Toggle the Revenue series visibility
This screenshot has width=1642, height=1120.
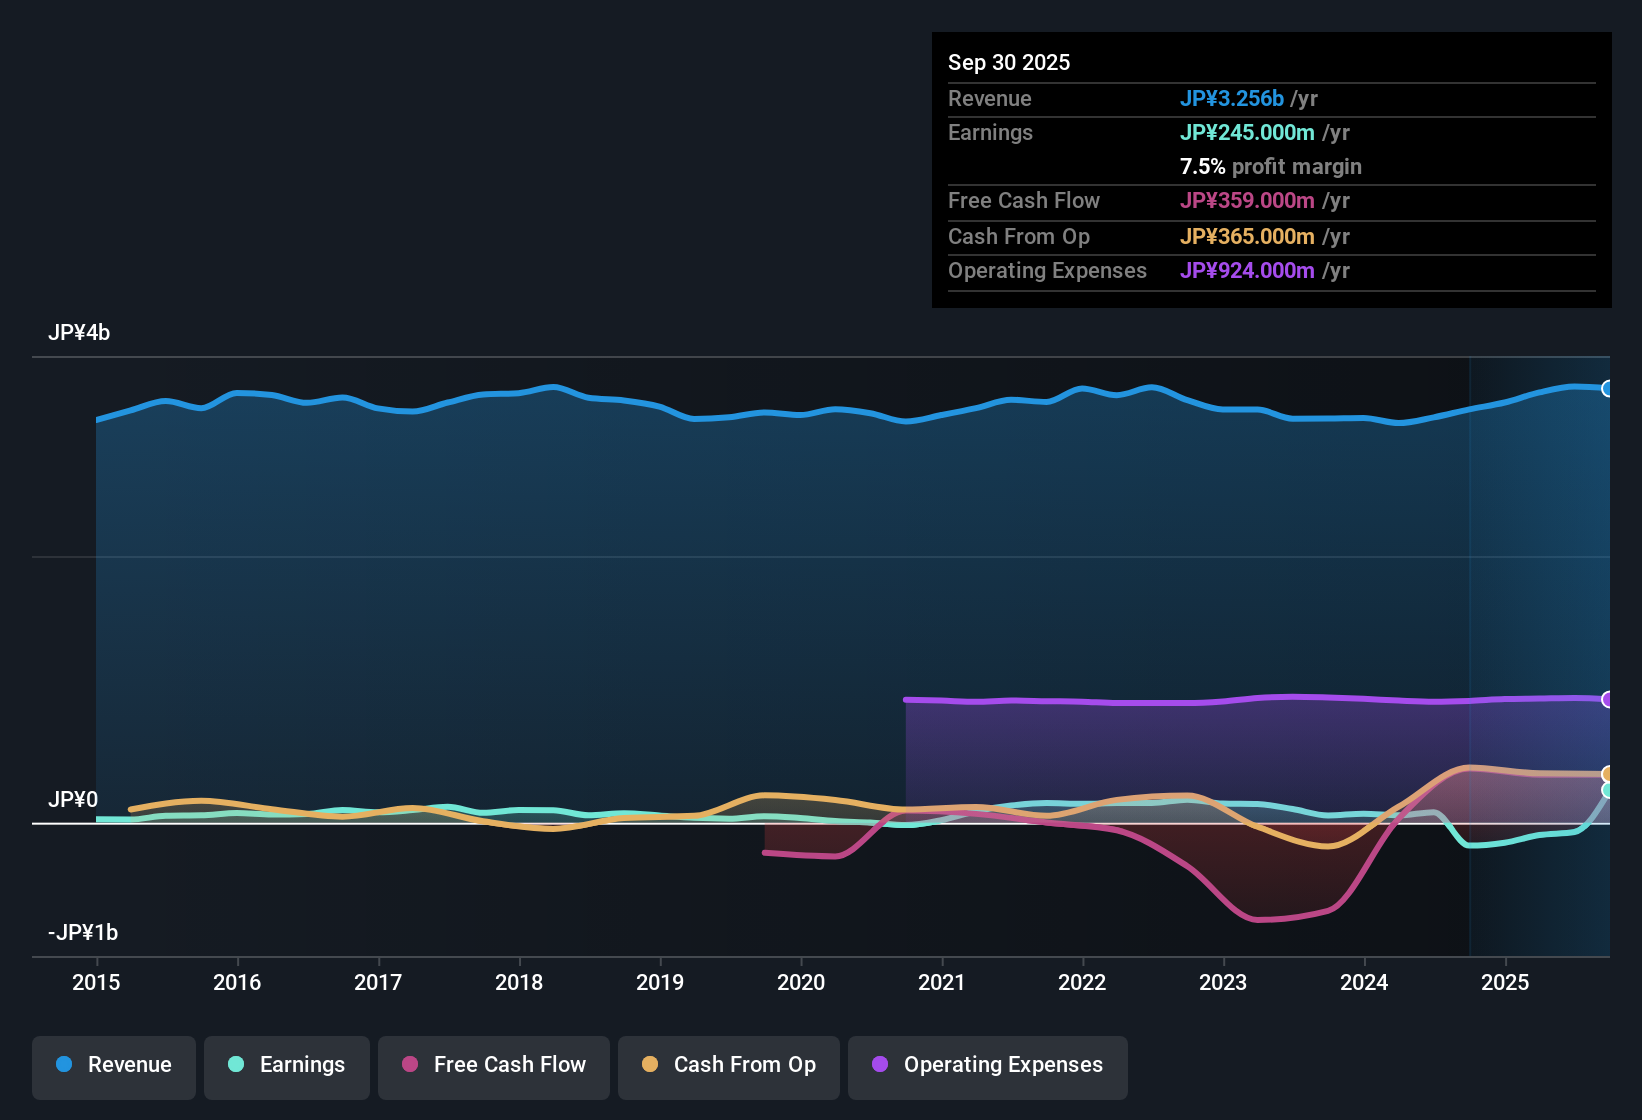(x=113, y=1065)
